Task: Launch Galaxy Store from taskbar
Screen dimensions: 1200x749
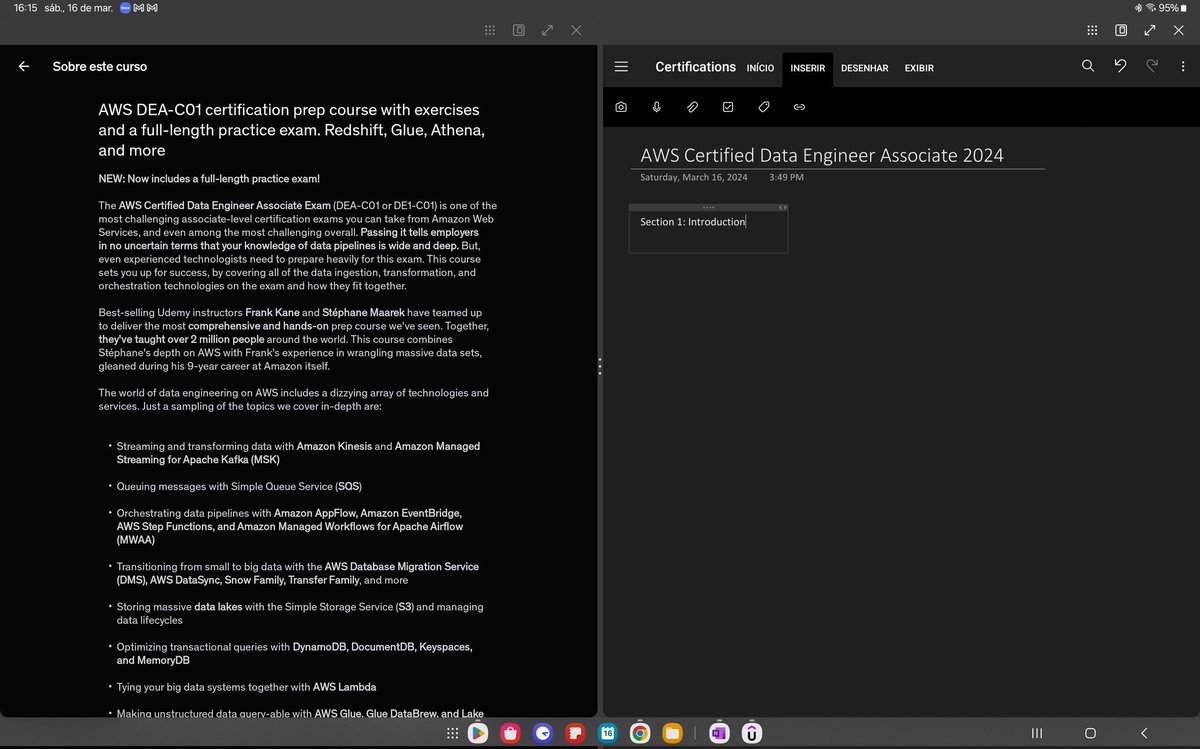Action: (511, 734)
